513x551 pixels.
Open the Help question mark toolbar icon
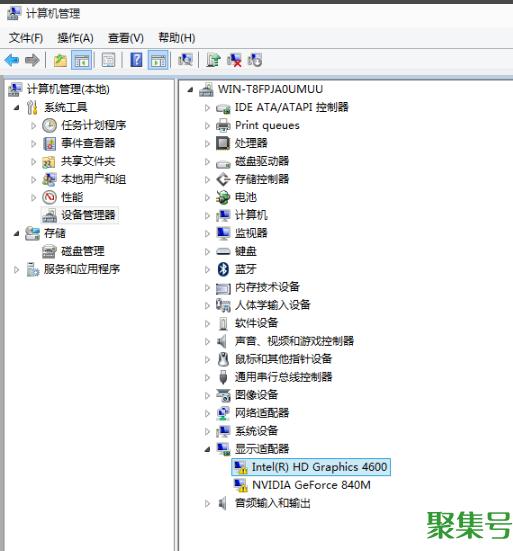136,60
